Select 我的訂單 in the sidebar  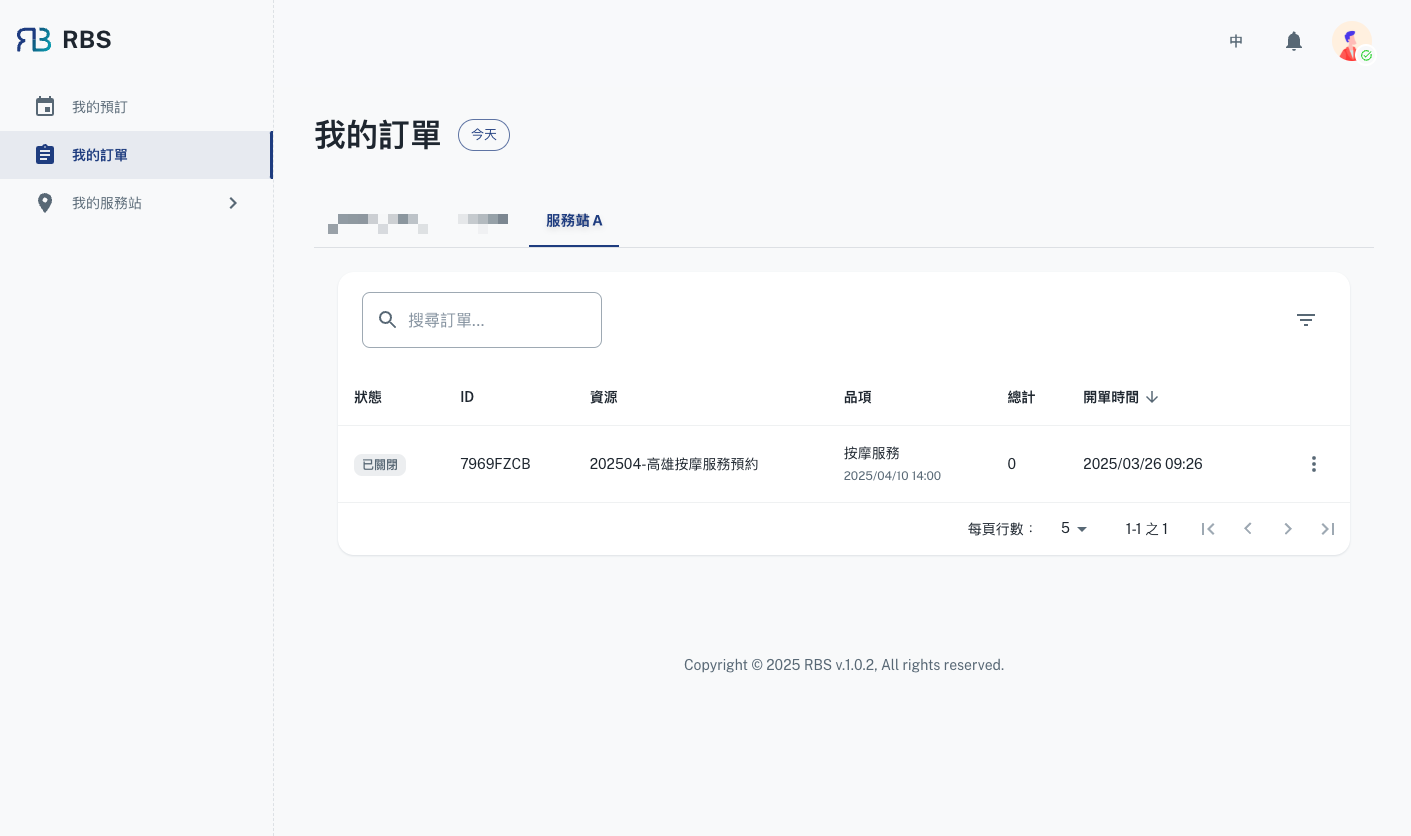tap(100, 155)
